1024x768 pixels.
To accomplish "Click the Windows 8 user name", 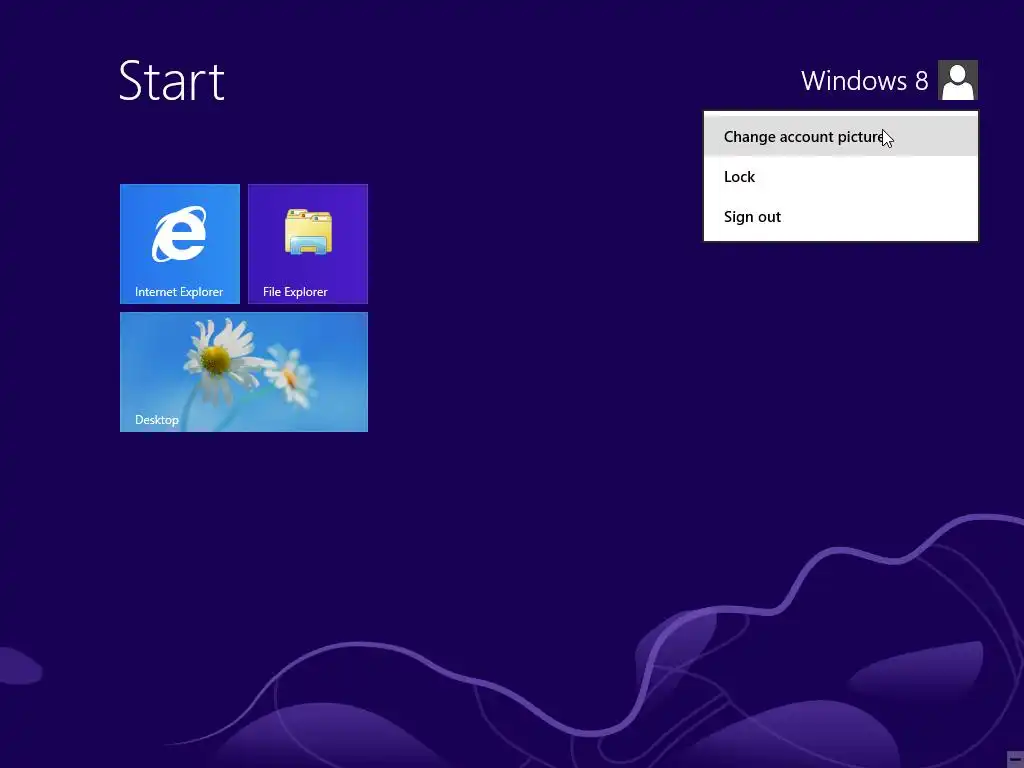I will click(x=864, y=81).
